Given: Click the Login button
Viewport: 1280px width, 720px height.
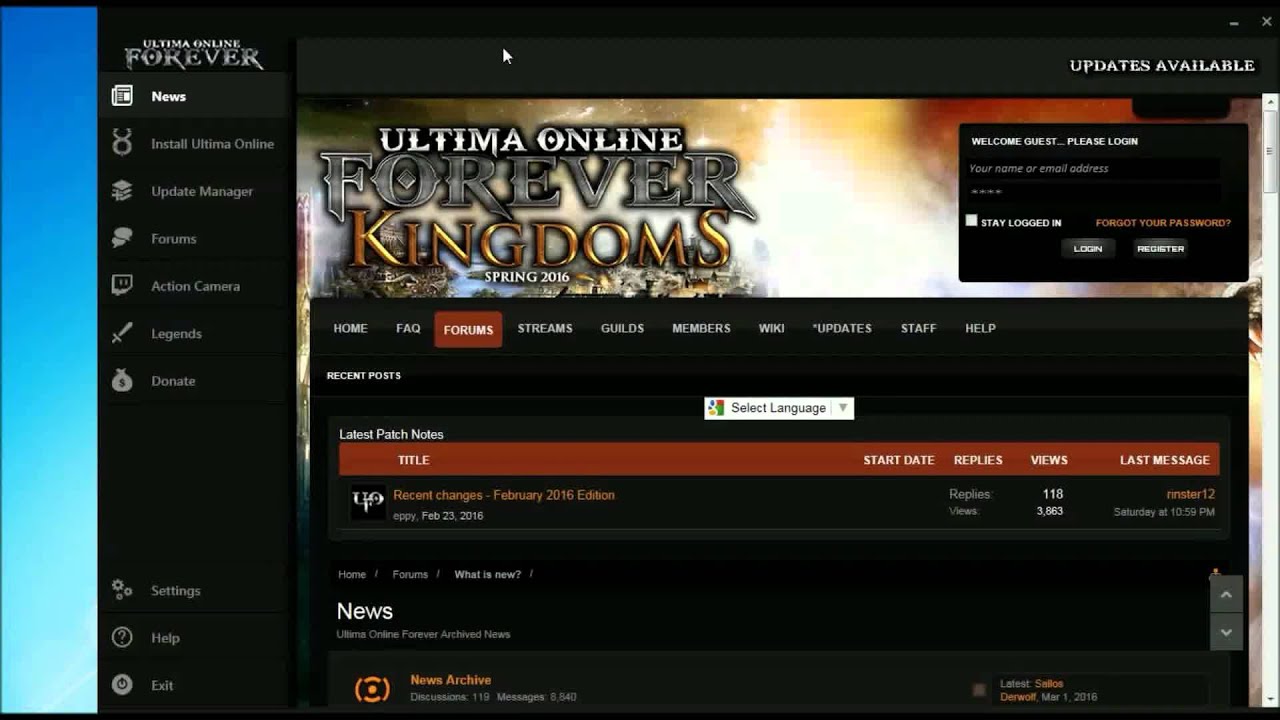Looking at the screenshot, I should pos(1088,249).
